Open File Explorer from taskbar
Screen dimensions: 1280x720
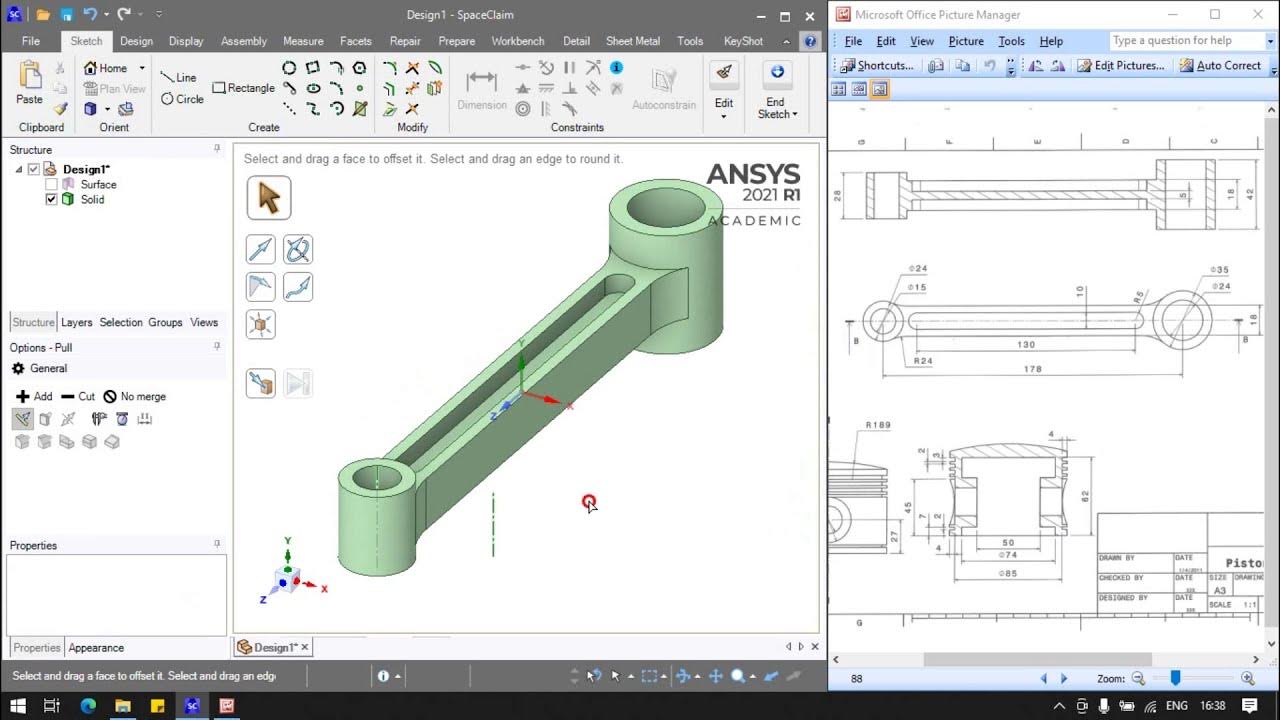coord(122,705)
